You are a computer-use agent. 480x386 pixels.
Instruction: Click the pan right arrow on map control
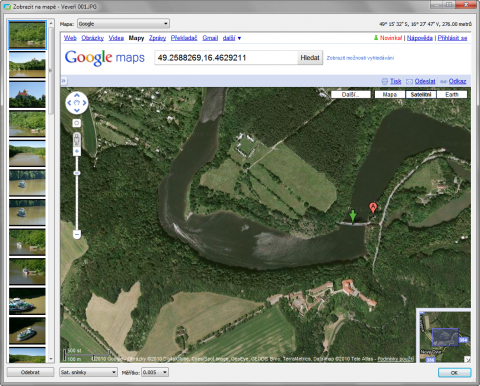(x=84, y=103)
